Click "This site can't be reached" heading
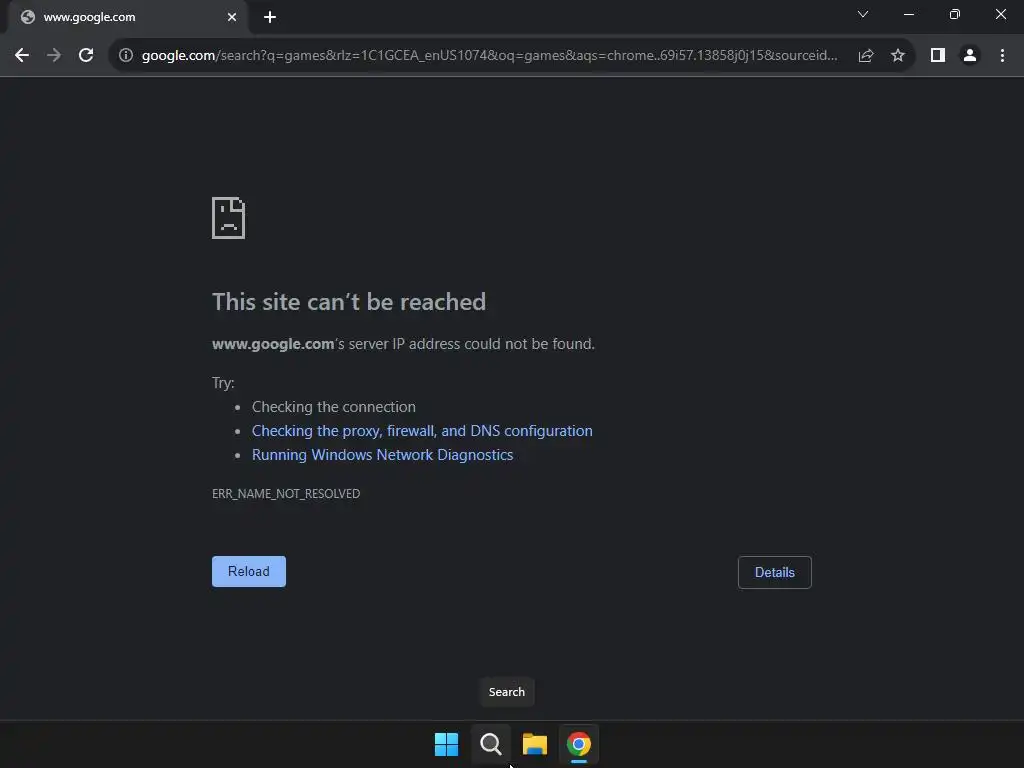 coord(349,302)
